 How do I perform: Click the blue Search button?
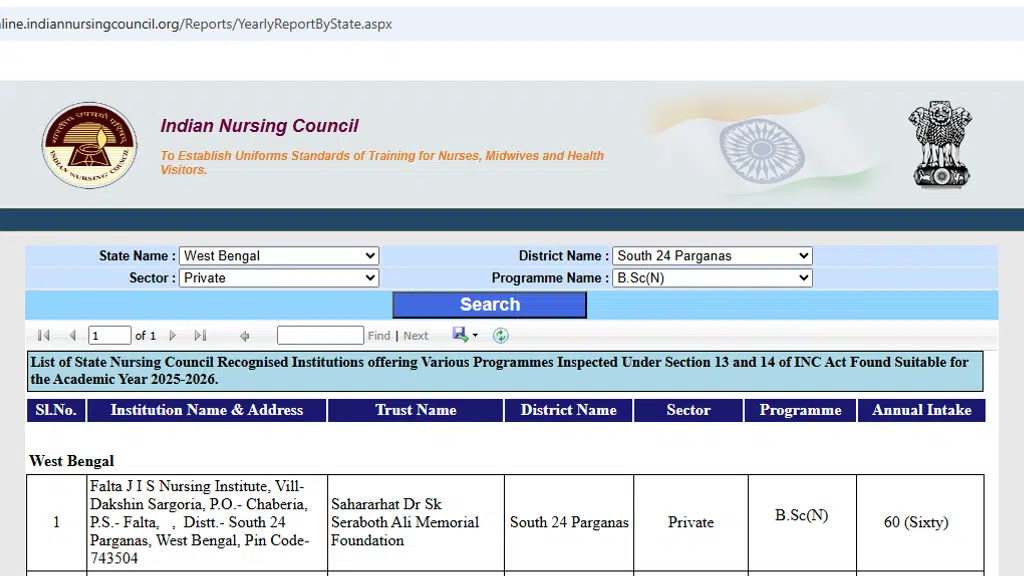click(x=490, y=305)
